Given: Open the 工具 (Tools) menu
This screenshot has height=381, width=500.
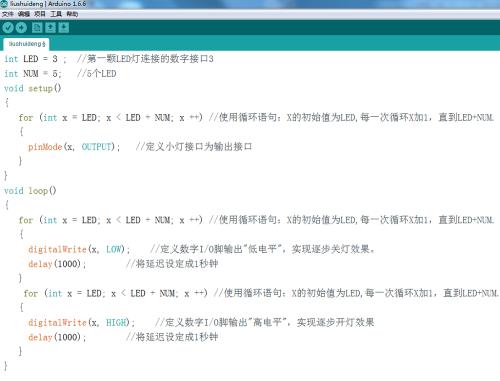Looking at the screenshot, I should click(x=56, y=14).
